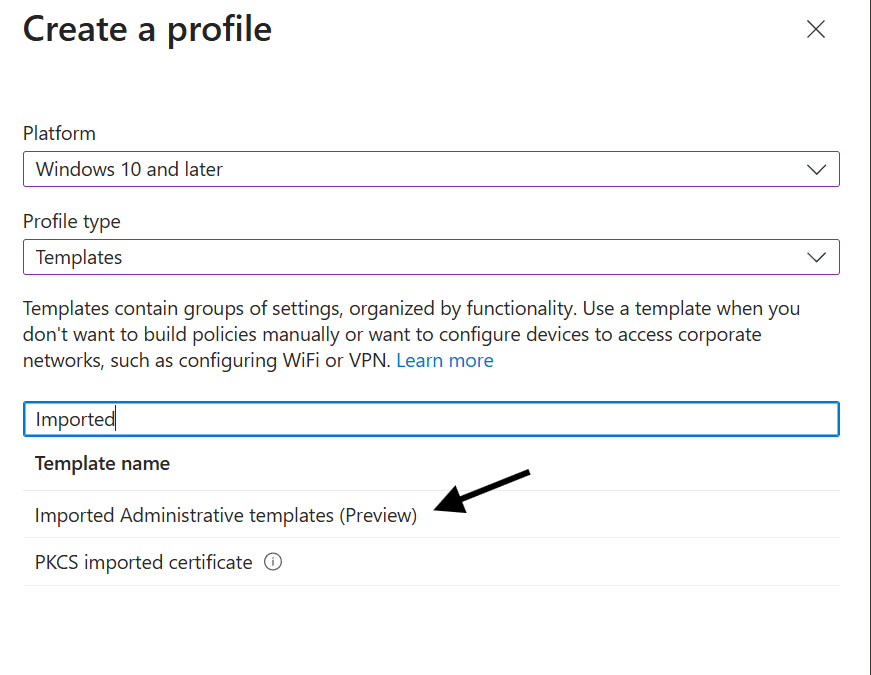Click the "Templates" selected profile type value
Viewport: 871px width, 675px height.
(x=79, y=258)
